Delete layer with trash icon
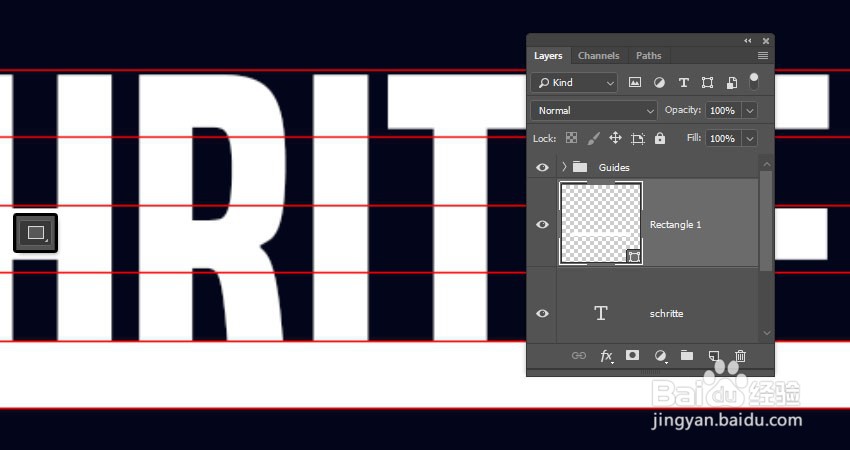This screenshot has height=450, width=850. coord(740,356)
